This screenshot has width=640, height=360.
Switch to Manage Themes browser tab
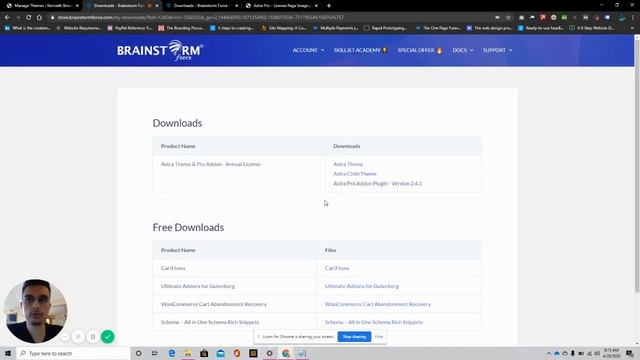point(41,6)
